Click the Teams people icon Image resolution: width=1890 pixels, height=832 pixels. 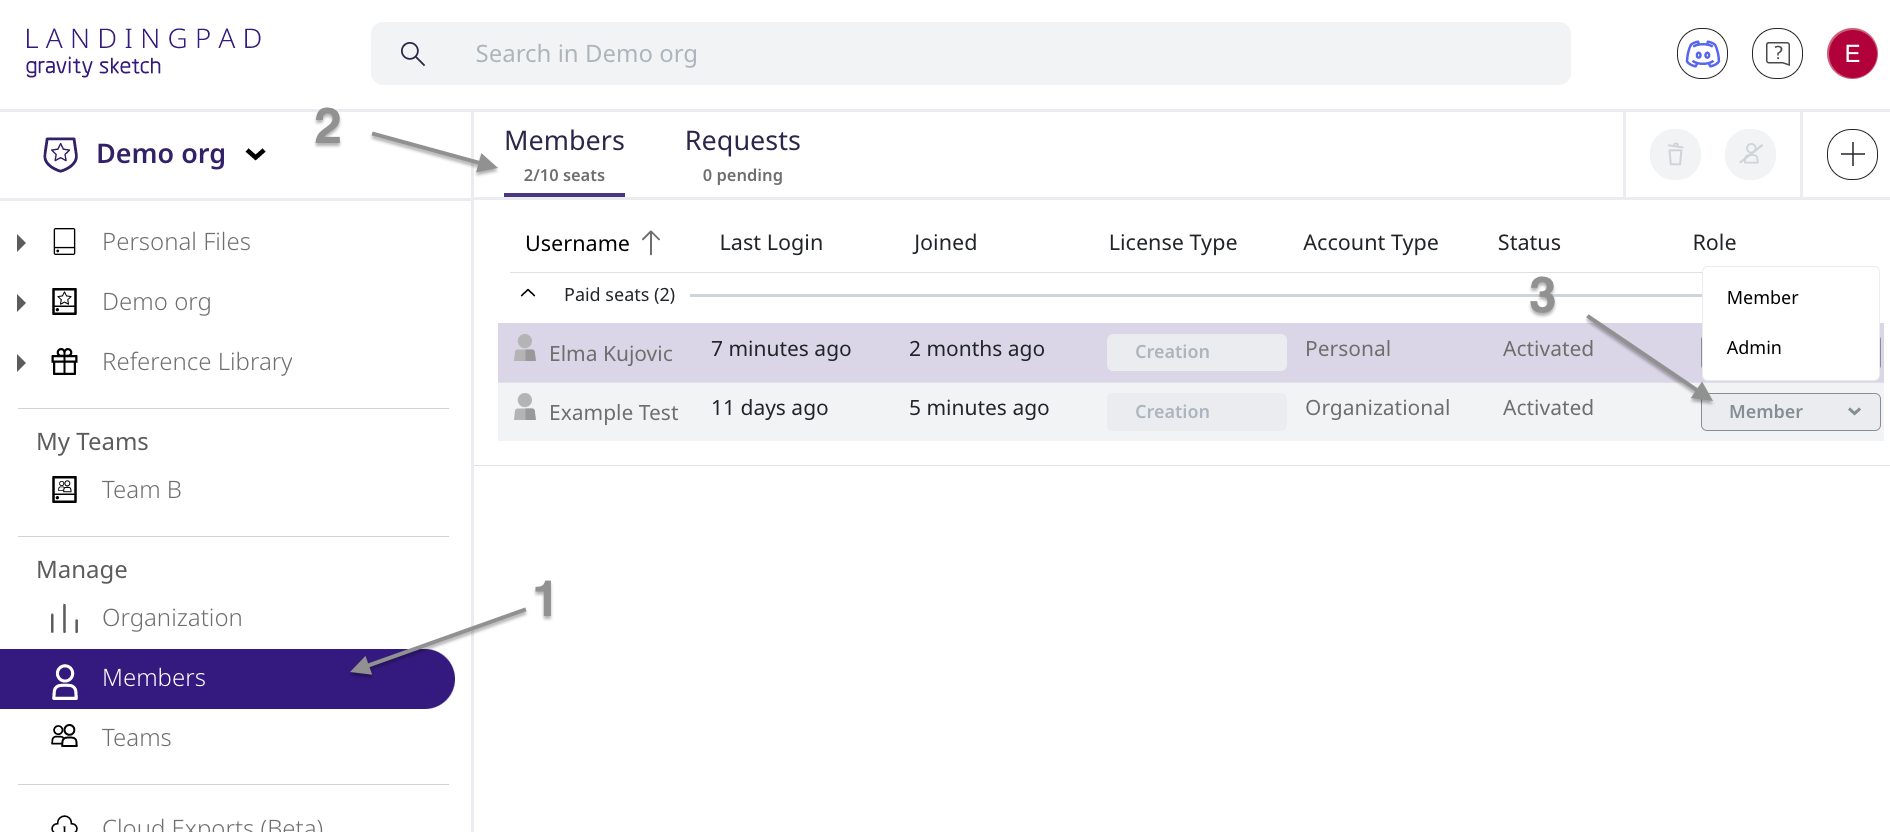coord(65,737)
